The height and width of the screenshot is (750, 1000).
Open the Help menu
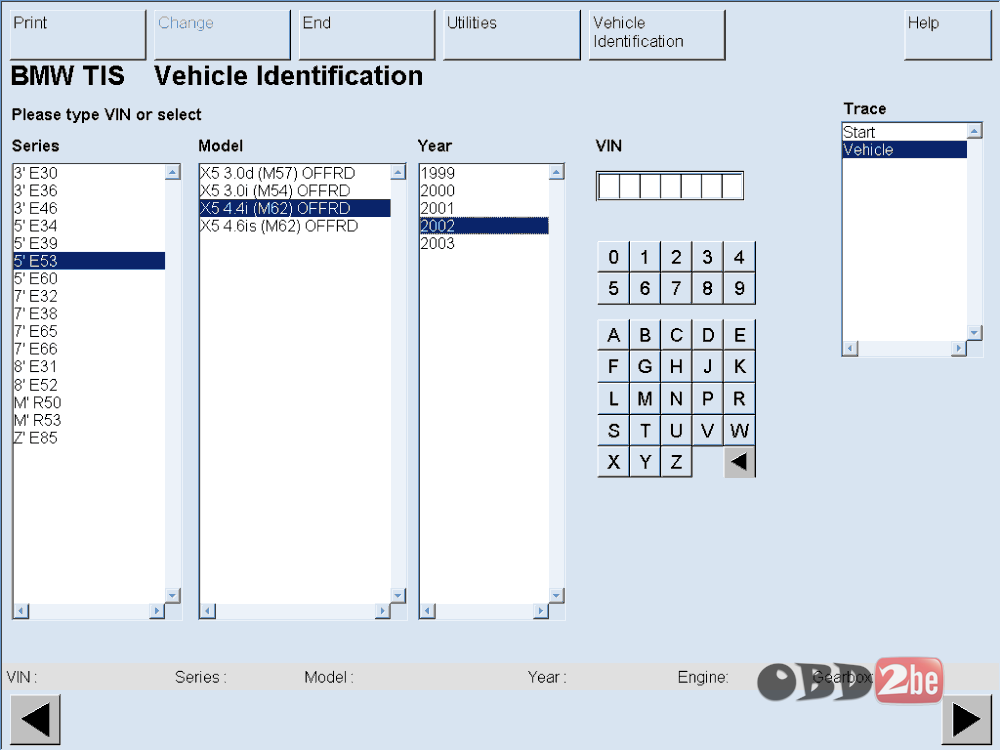[x=948, y=35]
